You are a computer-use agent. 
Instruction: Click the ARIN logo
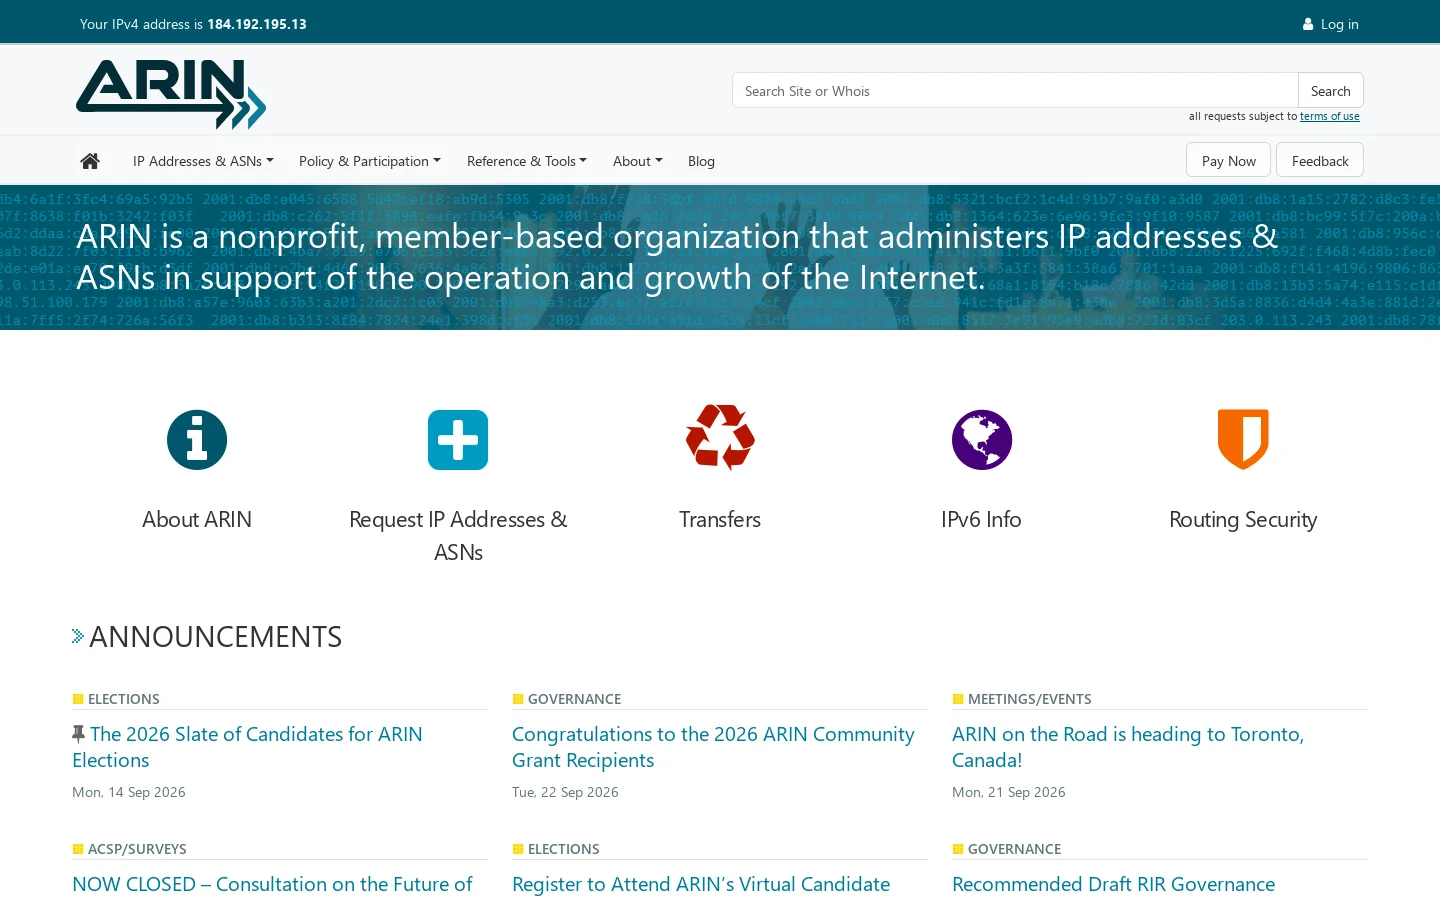[171, 94]
